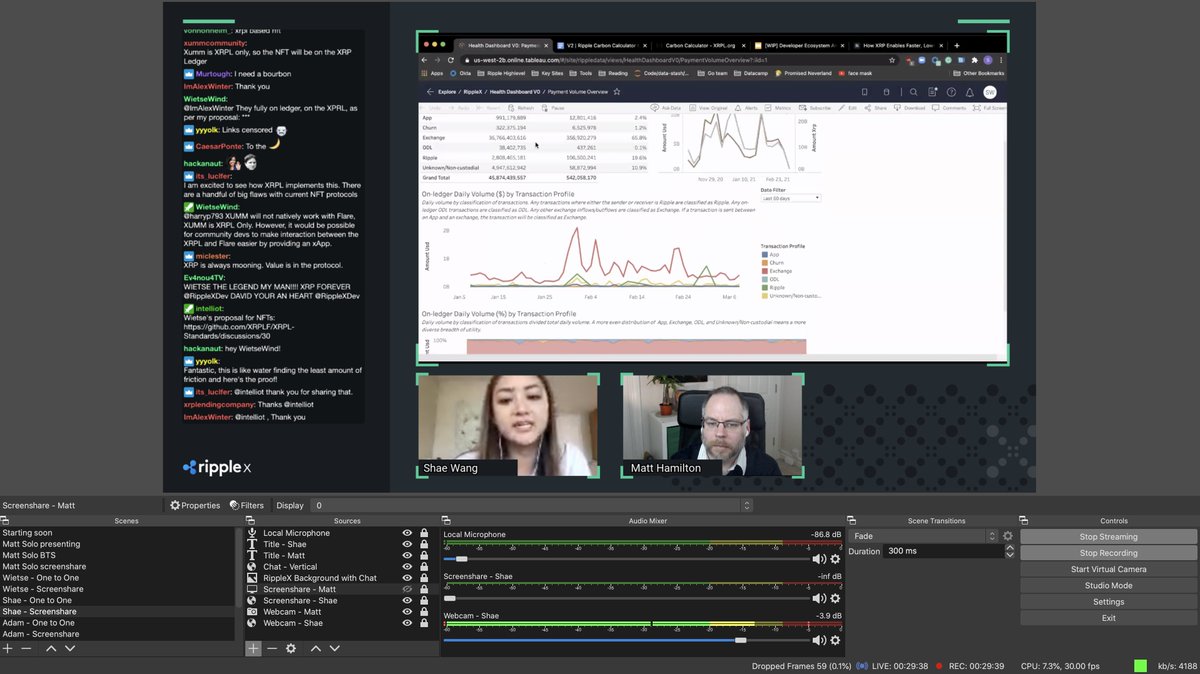
Task: Move the selected source up
Action: 316,648
